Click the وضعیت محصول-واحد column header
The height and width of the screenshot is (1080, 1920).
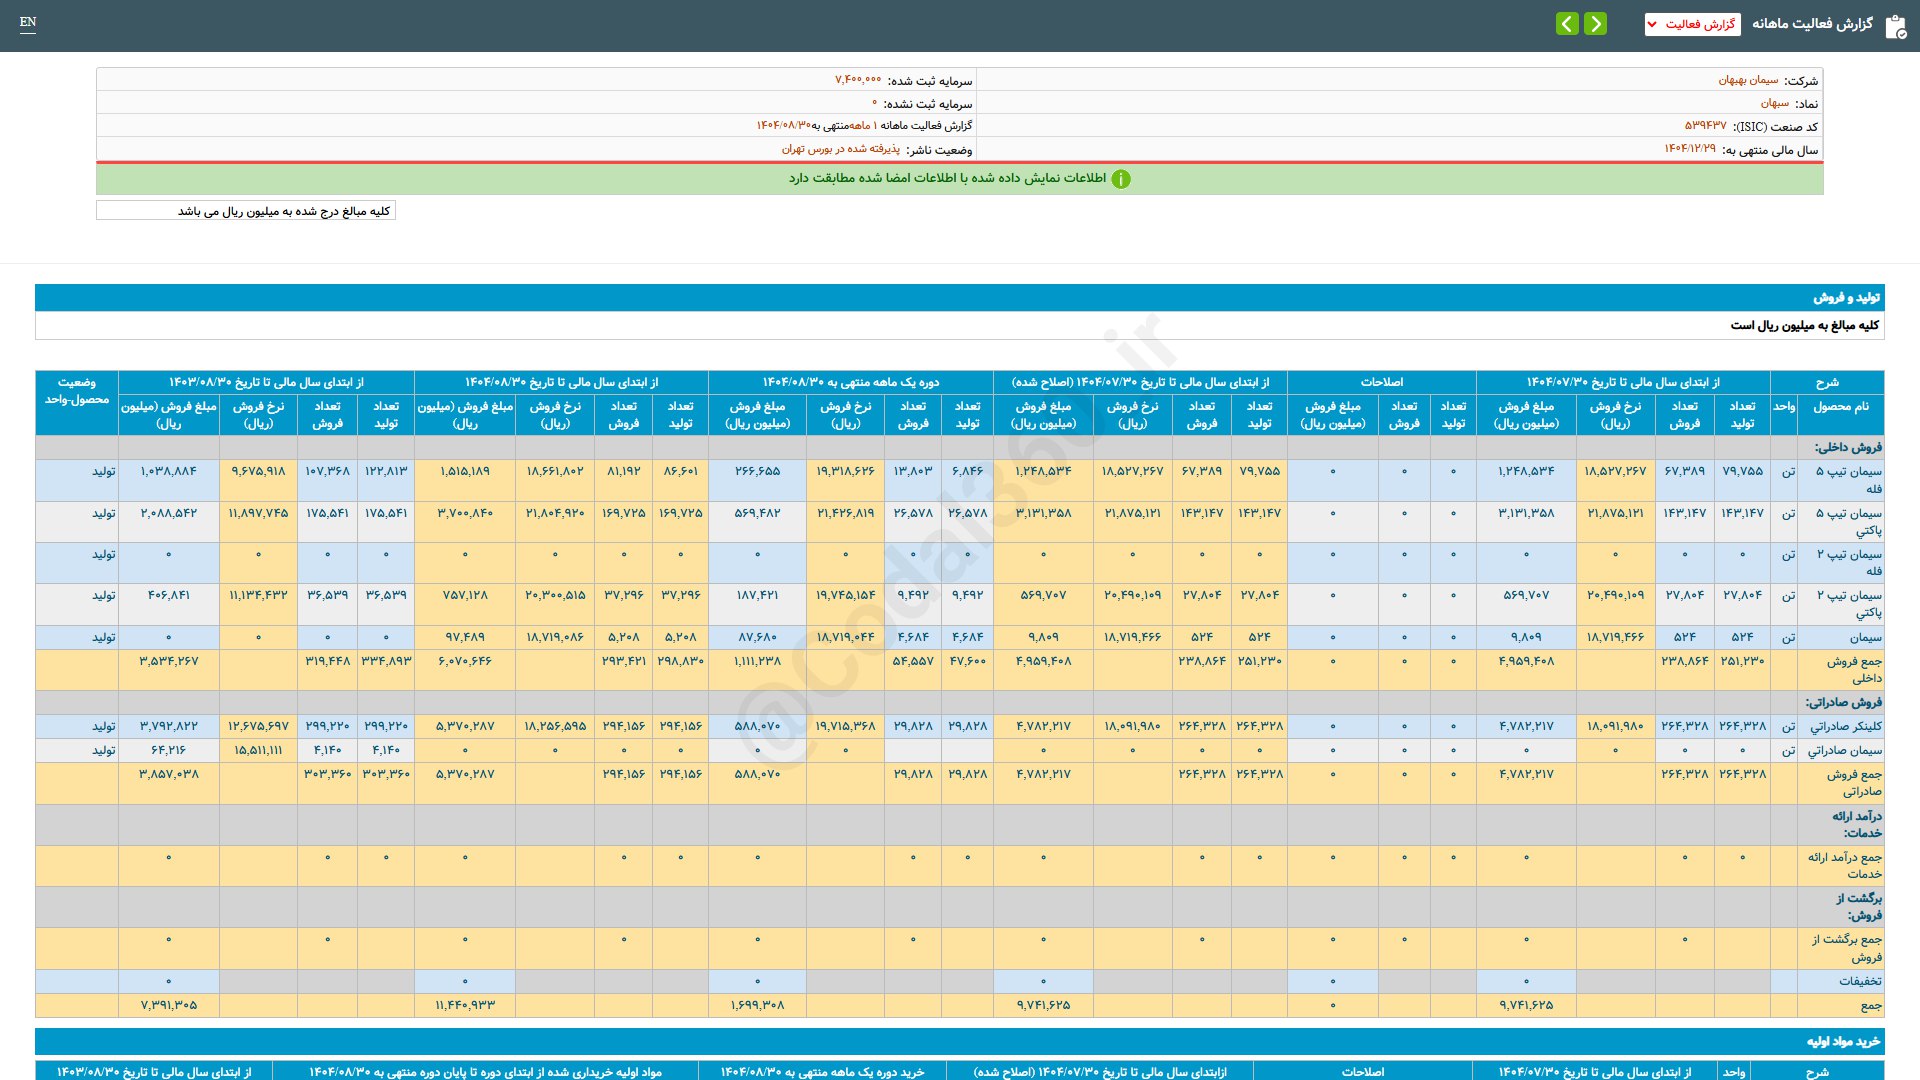77,391
